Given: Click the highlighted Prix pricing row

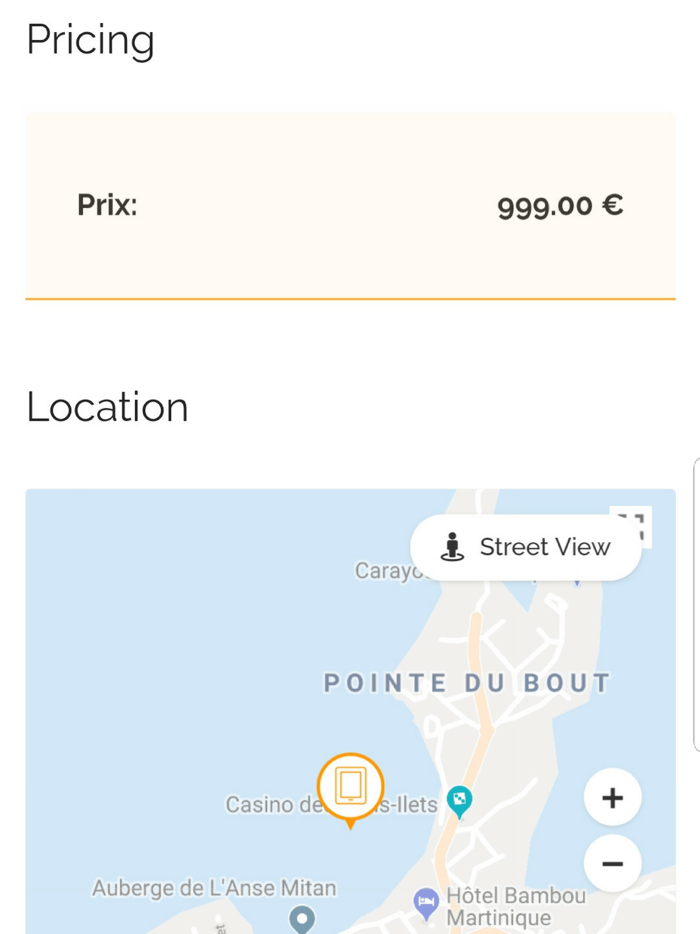Looking at the screenshot, I should click(x=350, y=205).
